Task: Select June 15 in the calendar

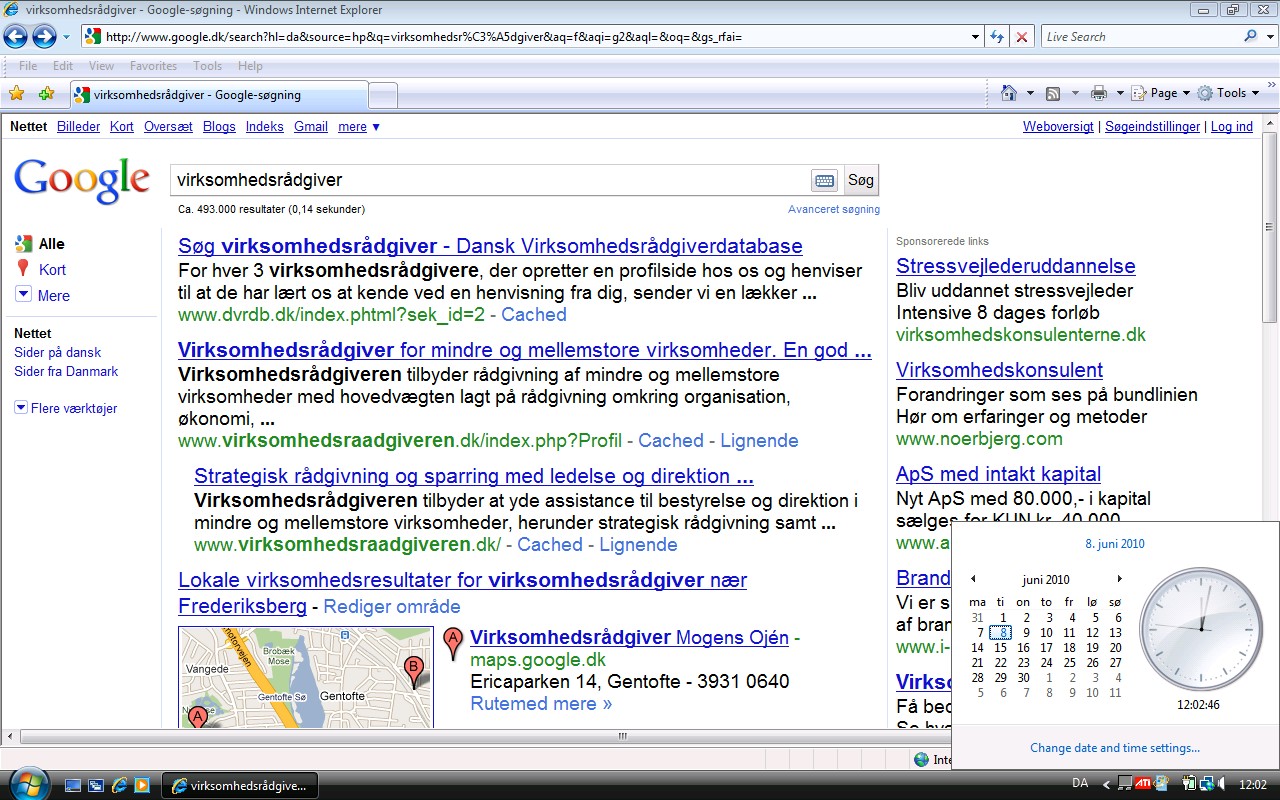Action: coord(1000,648)
